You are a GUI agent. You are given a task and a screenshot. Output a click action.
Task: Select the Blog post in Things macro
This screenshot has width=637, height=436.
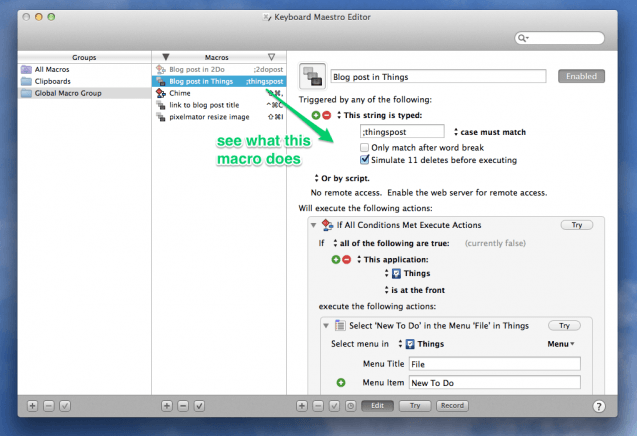(x=219, y=81)
